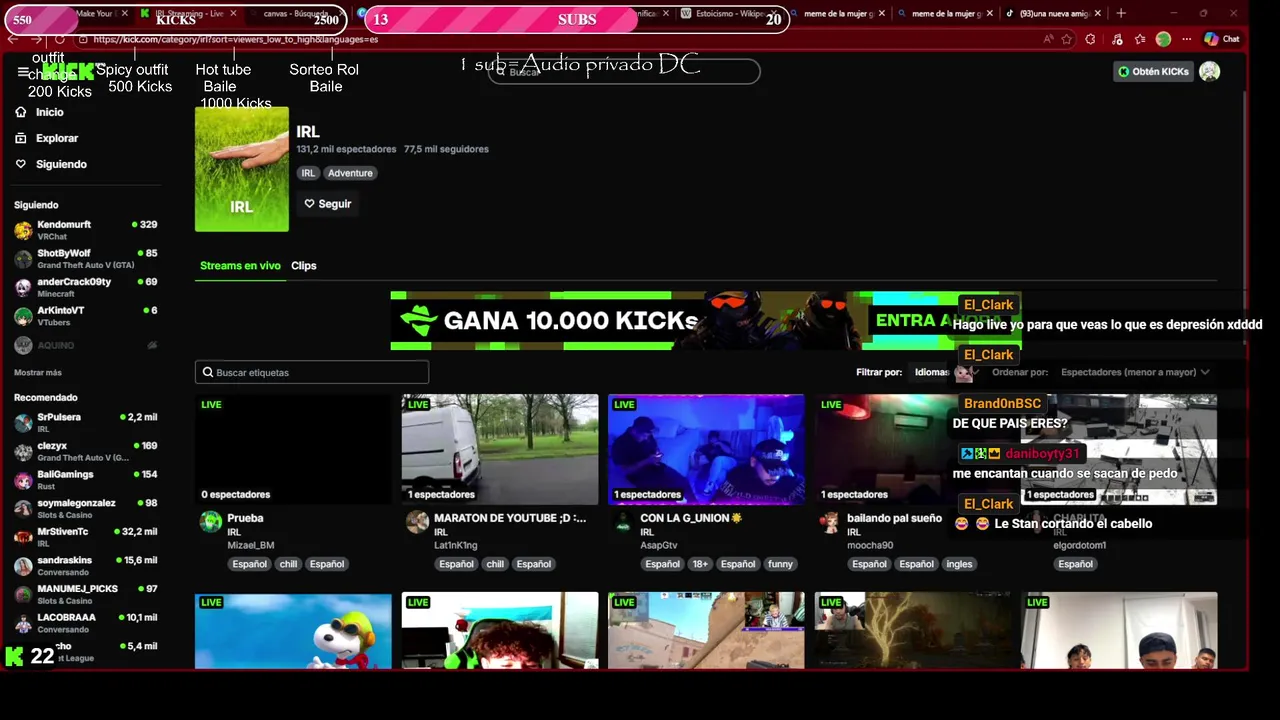Open the Inicio home icon in sidebar
Screen dimensions: 1280x720
[x=21, y=112]
